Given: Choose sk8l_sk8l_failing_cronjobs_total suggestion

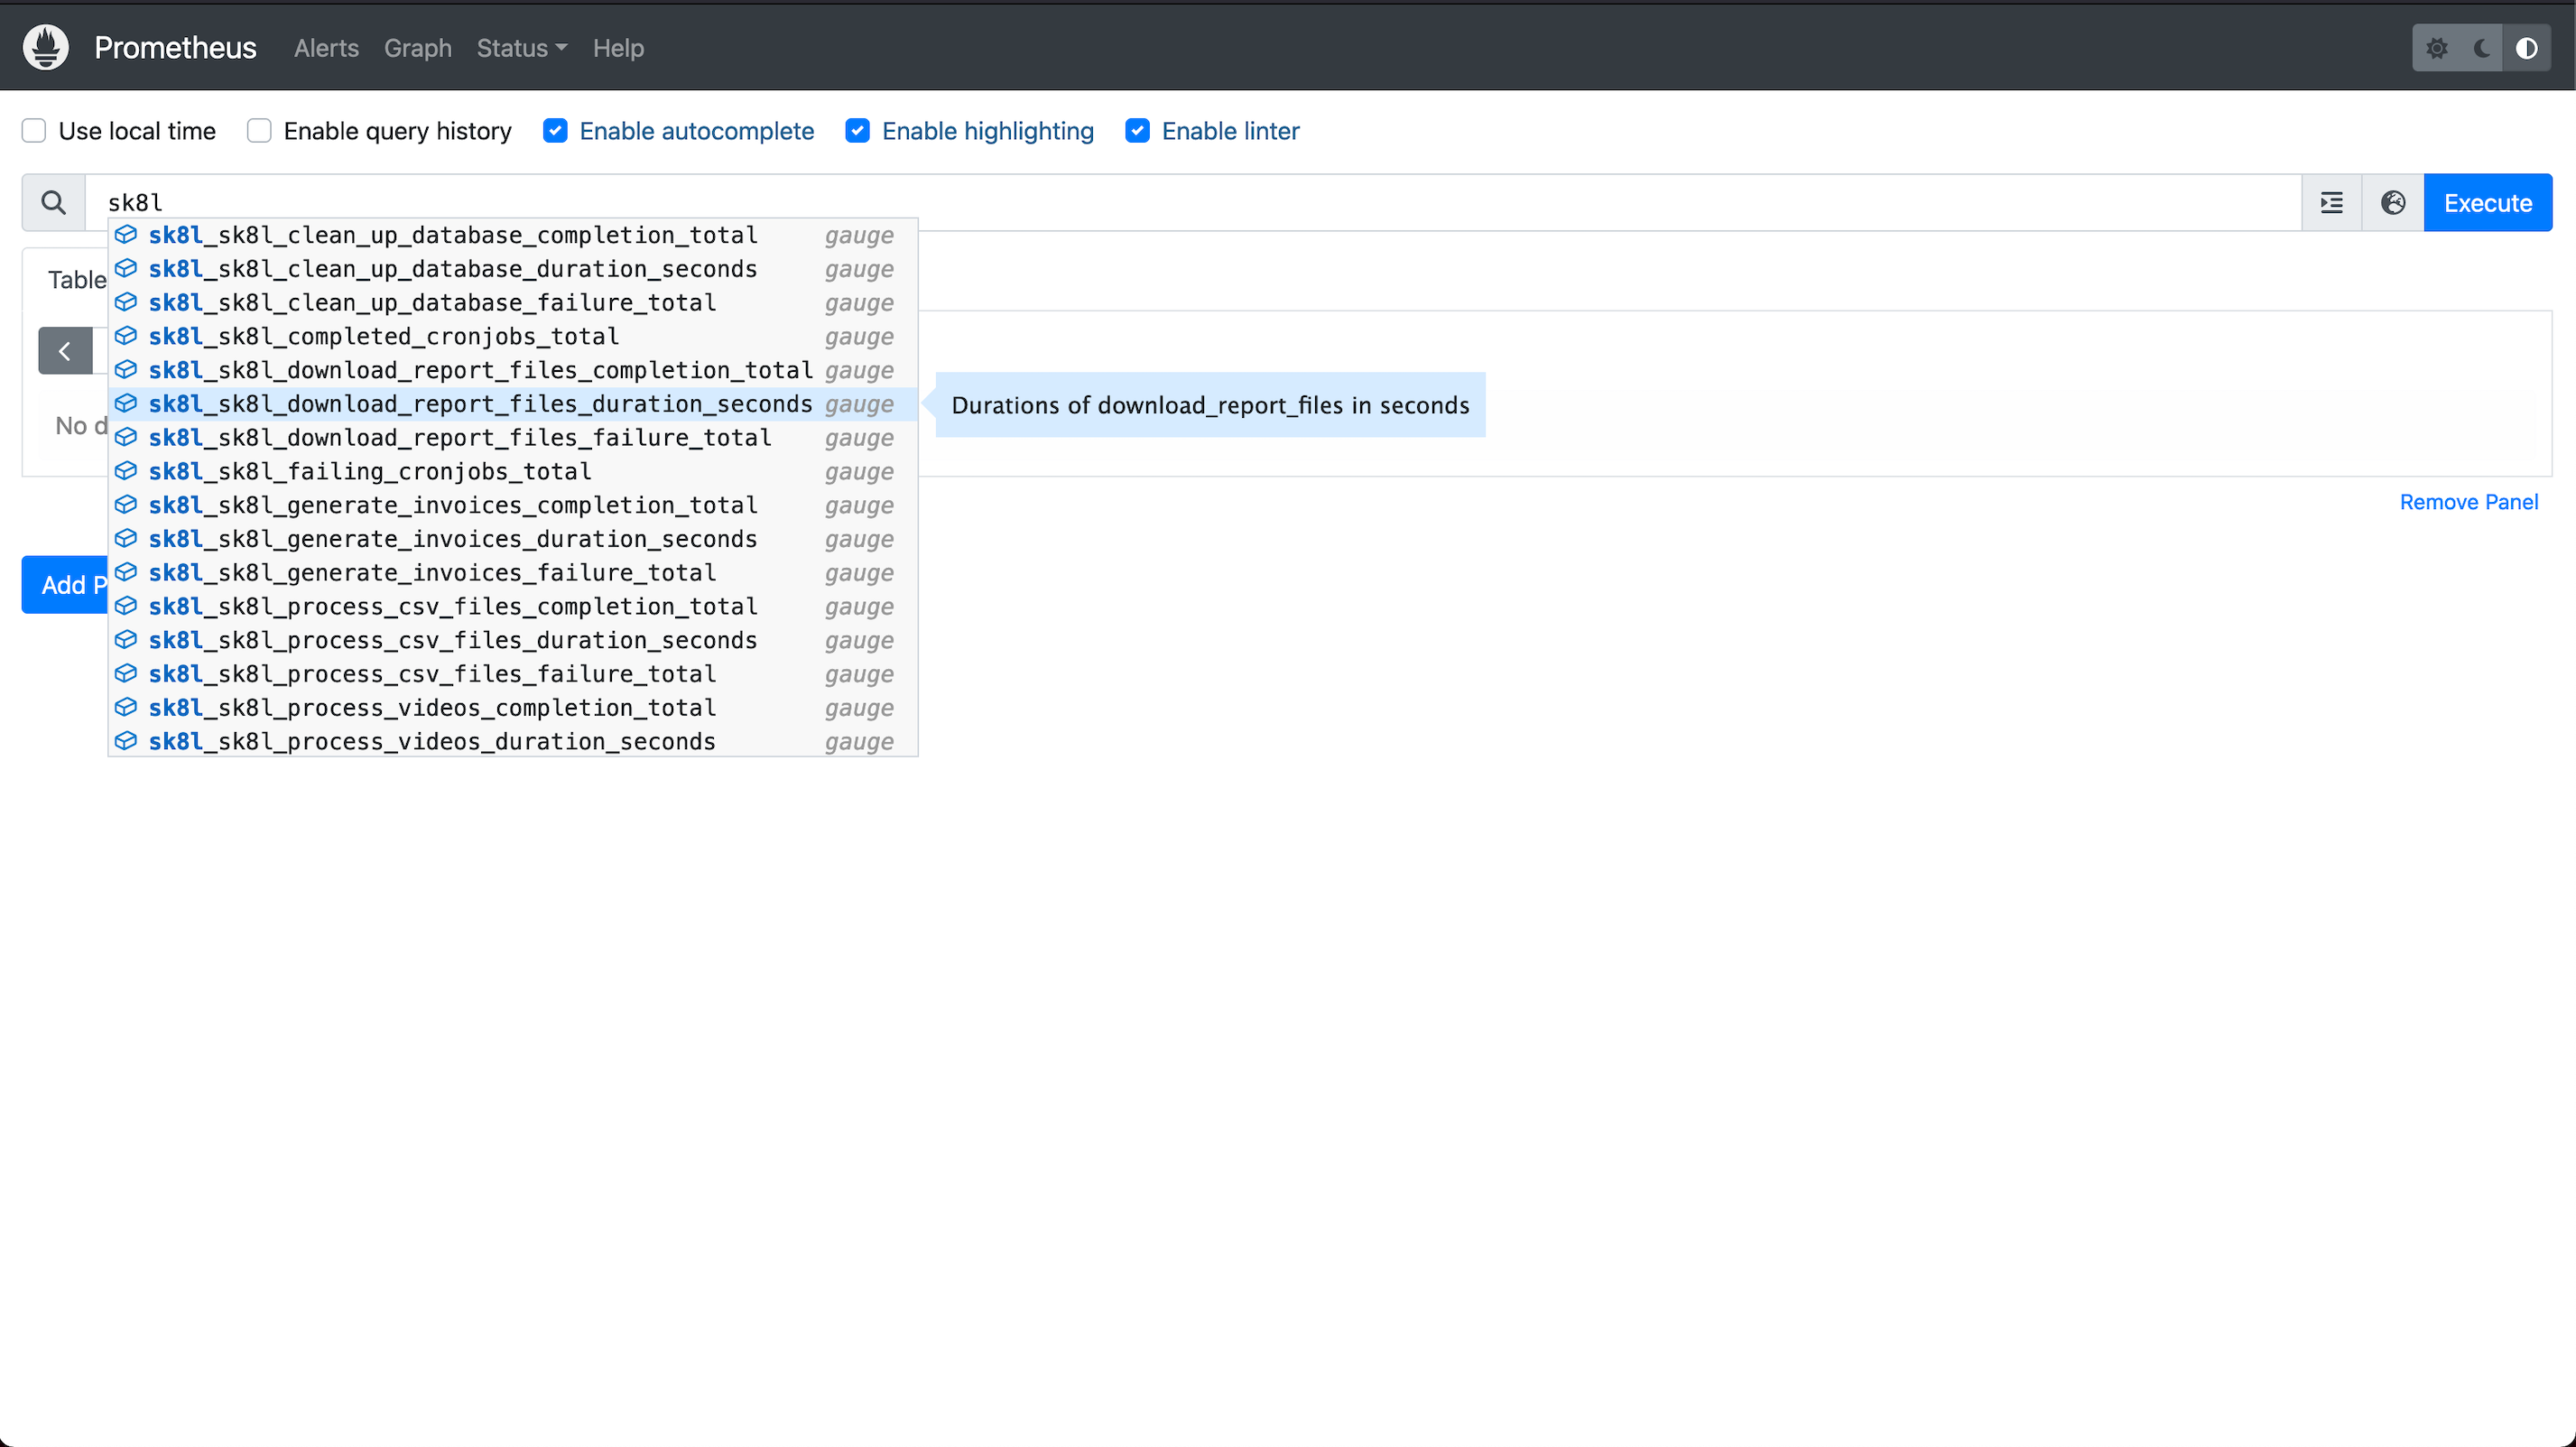Looking at the screenshot, I should [x=370, y=471].
